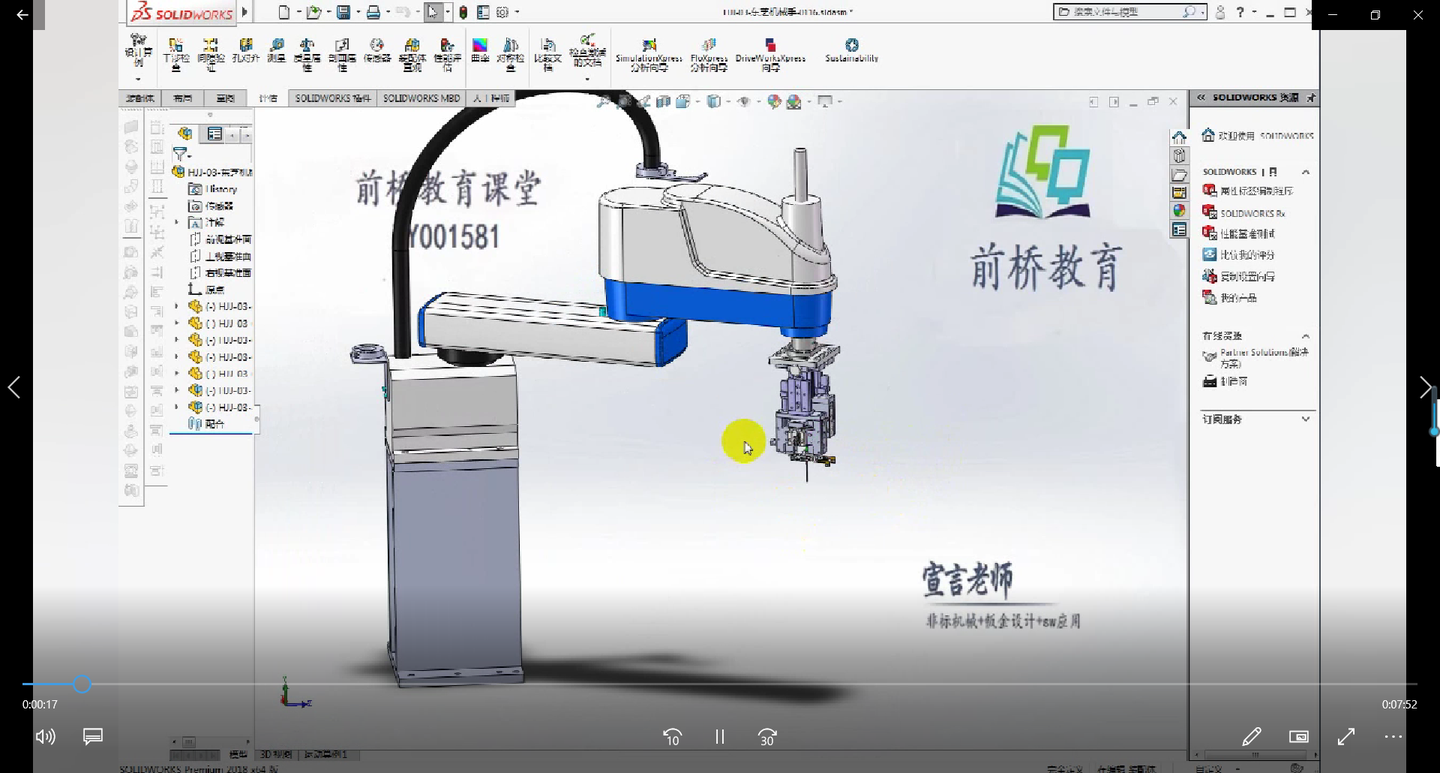
Task: Open SimulationXpress analysis wizard
Action: [x=649, y=54]
